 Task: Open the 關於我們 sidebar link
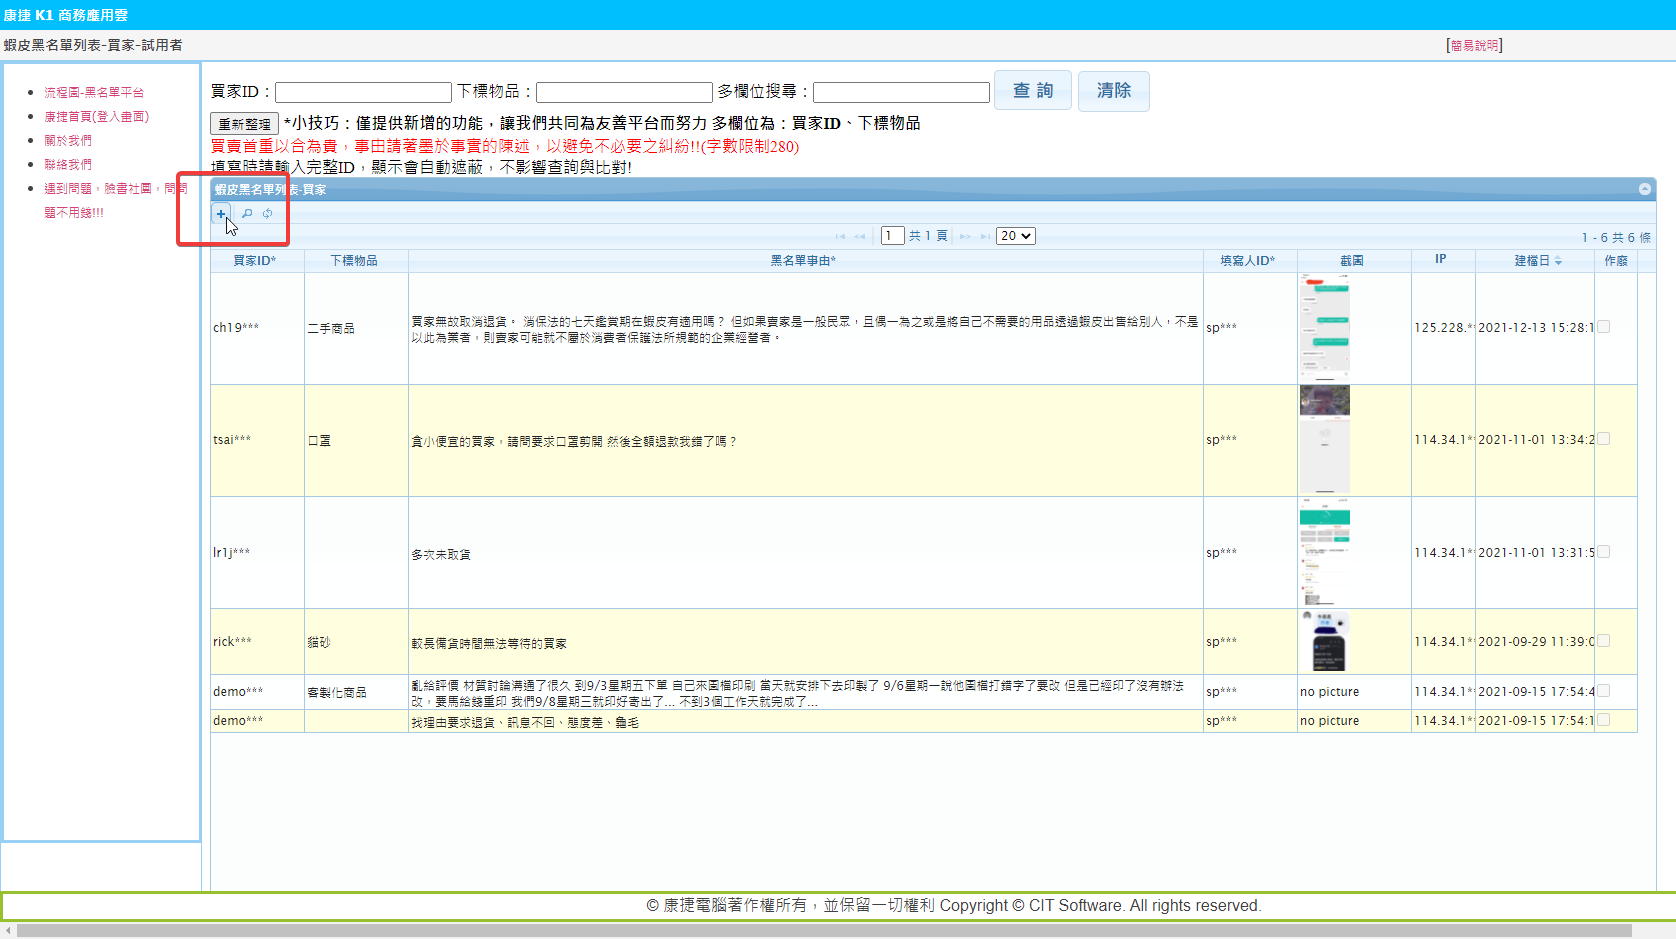pyautogui.click(x=68, y=141)
